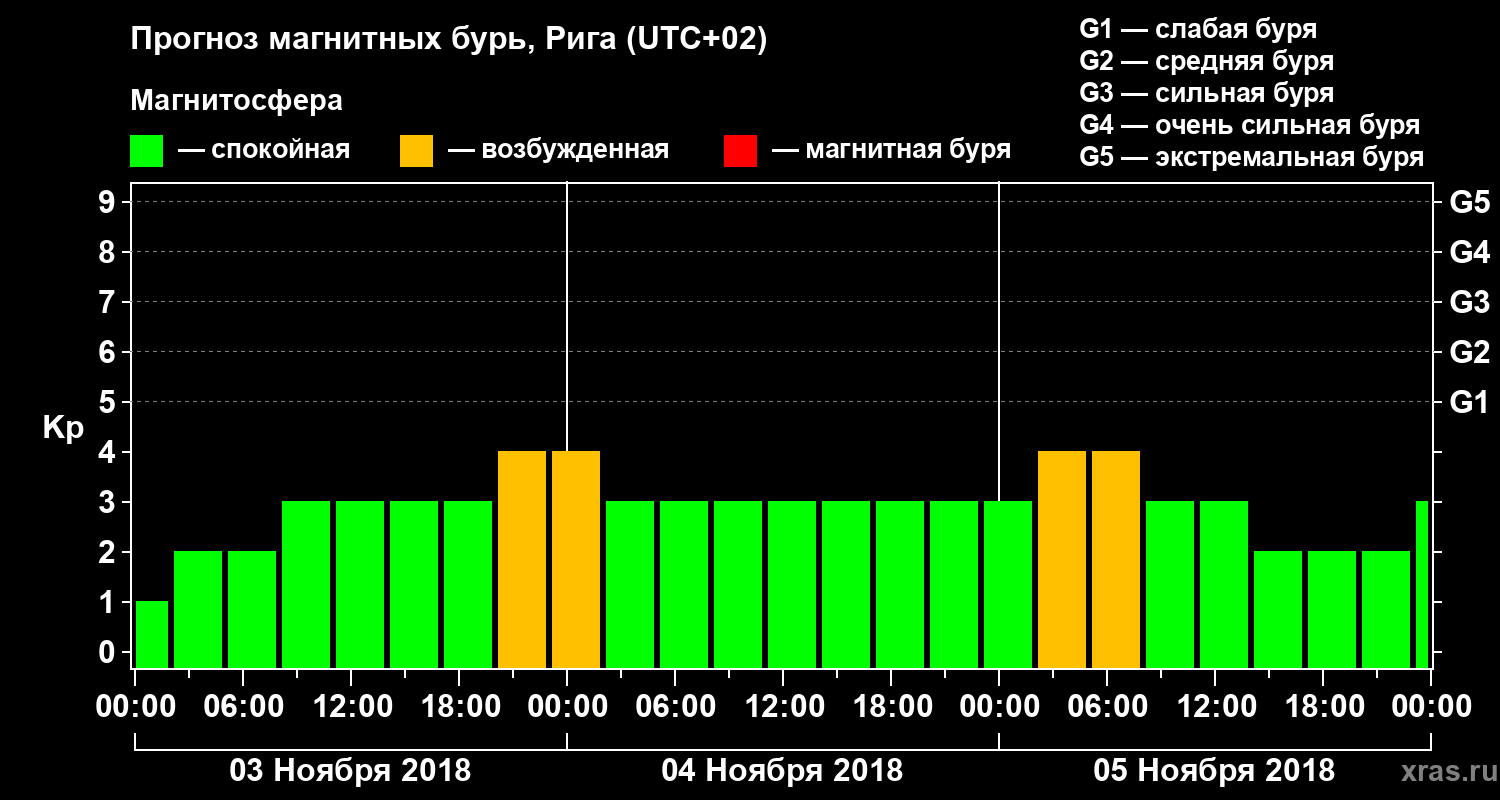Select the orange bar just before midnight of 03 Ноября
Viewport: 1500px width, 800px height.
pos(522,559)
